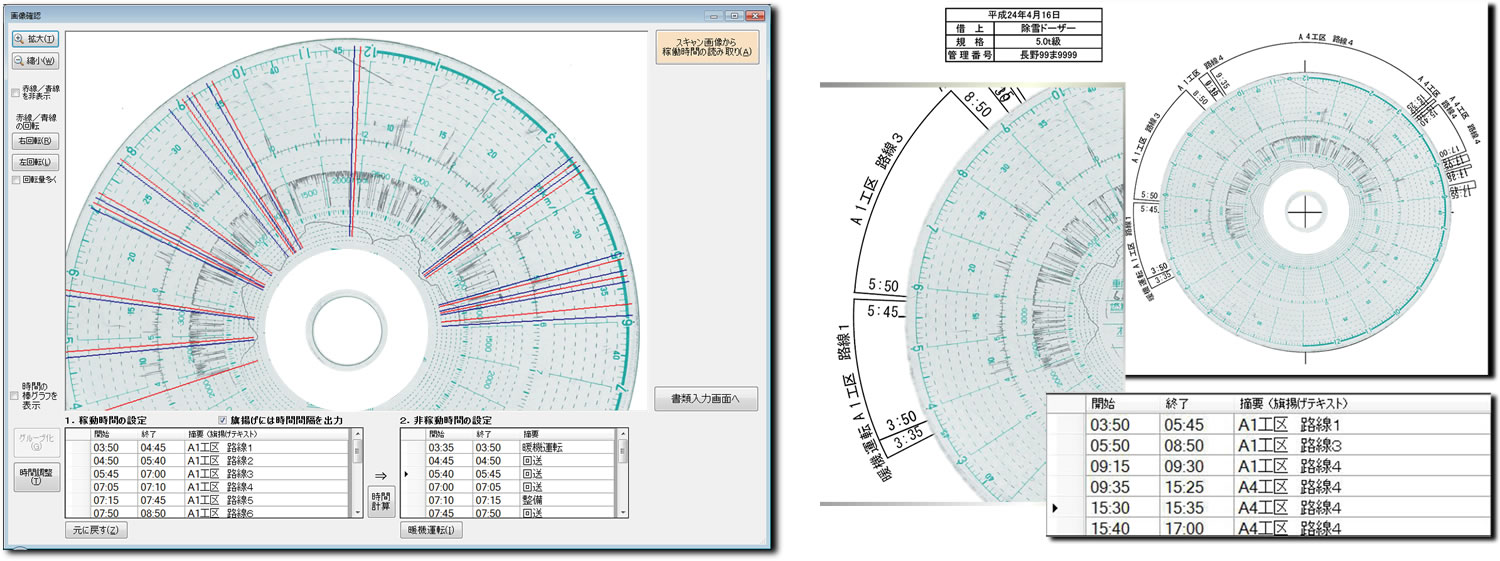
Task: Click the 時間計算 button
Action: point(381,501)
